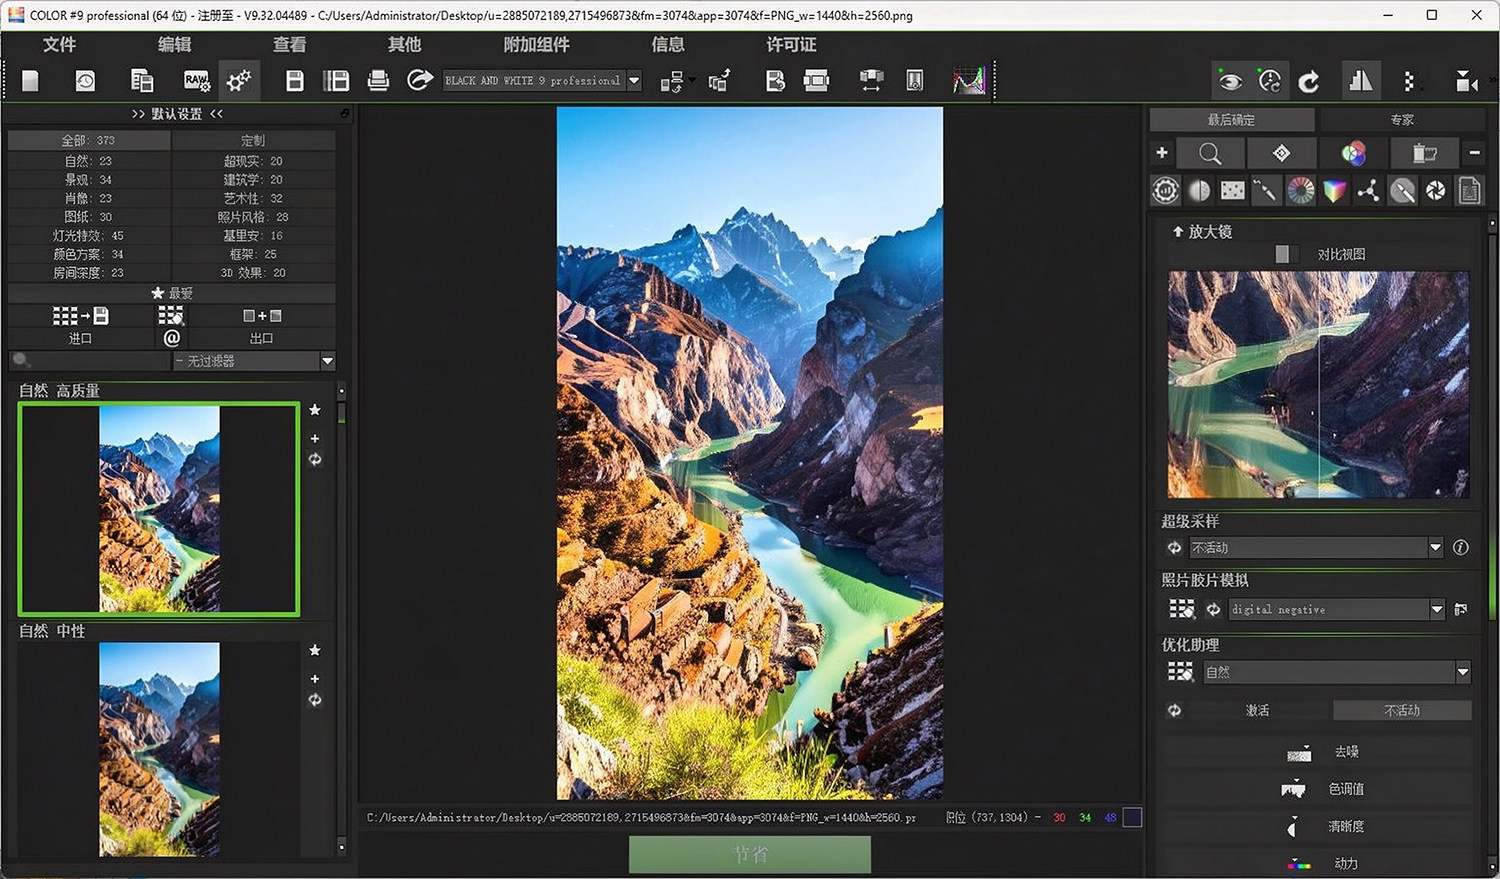Open the 附加组件 menu
Viewport: 1500px width, 879px height.
tap(536, 44)
